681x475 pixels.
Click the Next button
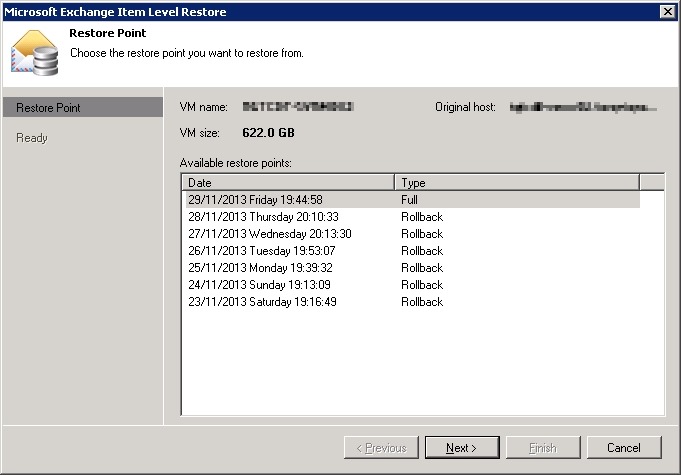click(462, 447)
